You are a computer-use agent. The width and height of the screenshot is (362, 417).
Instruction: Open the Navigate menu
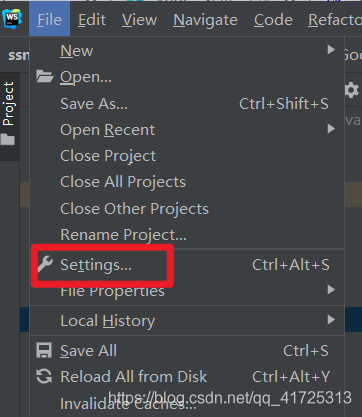[x=205, y=20]
